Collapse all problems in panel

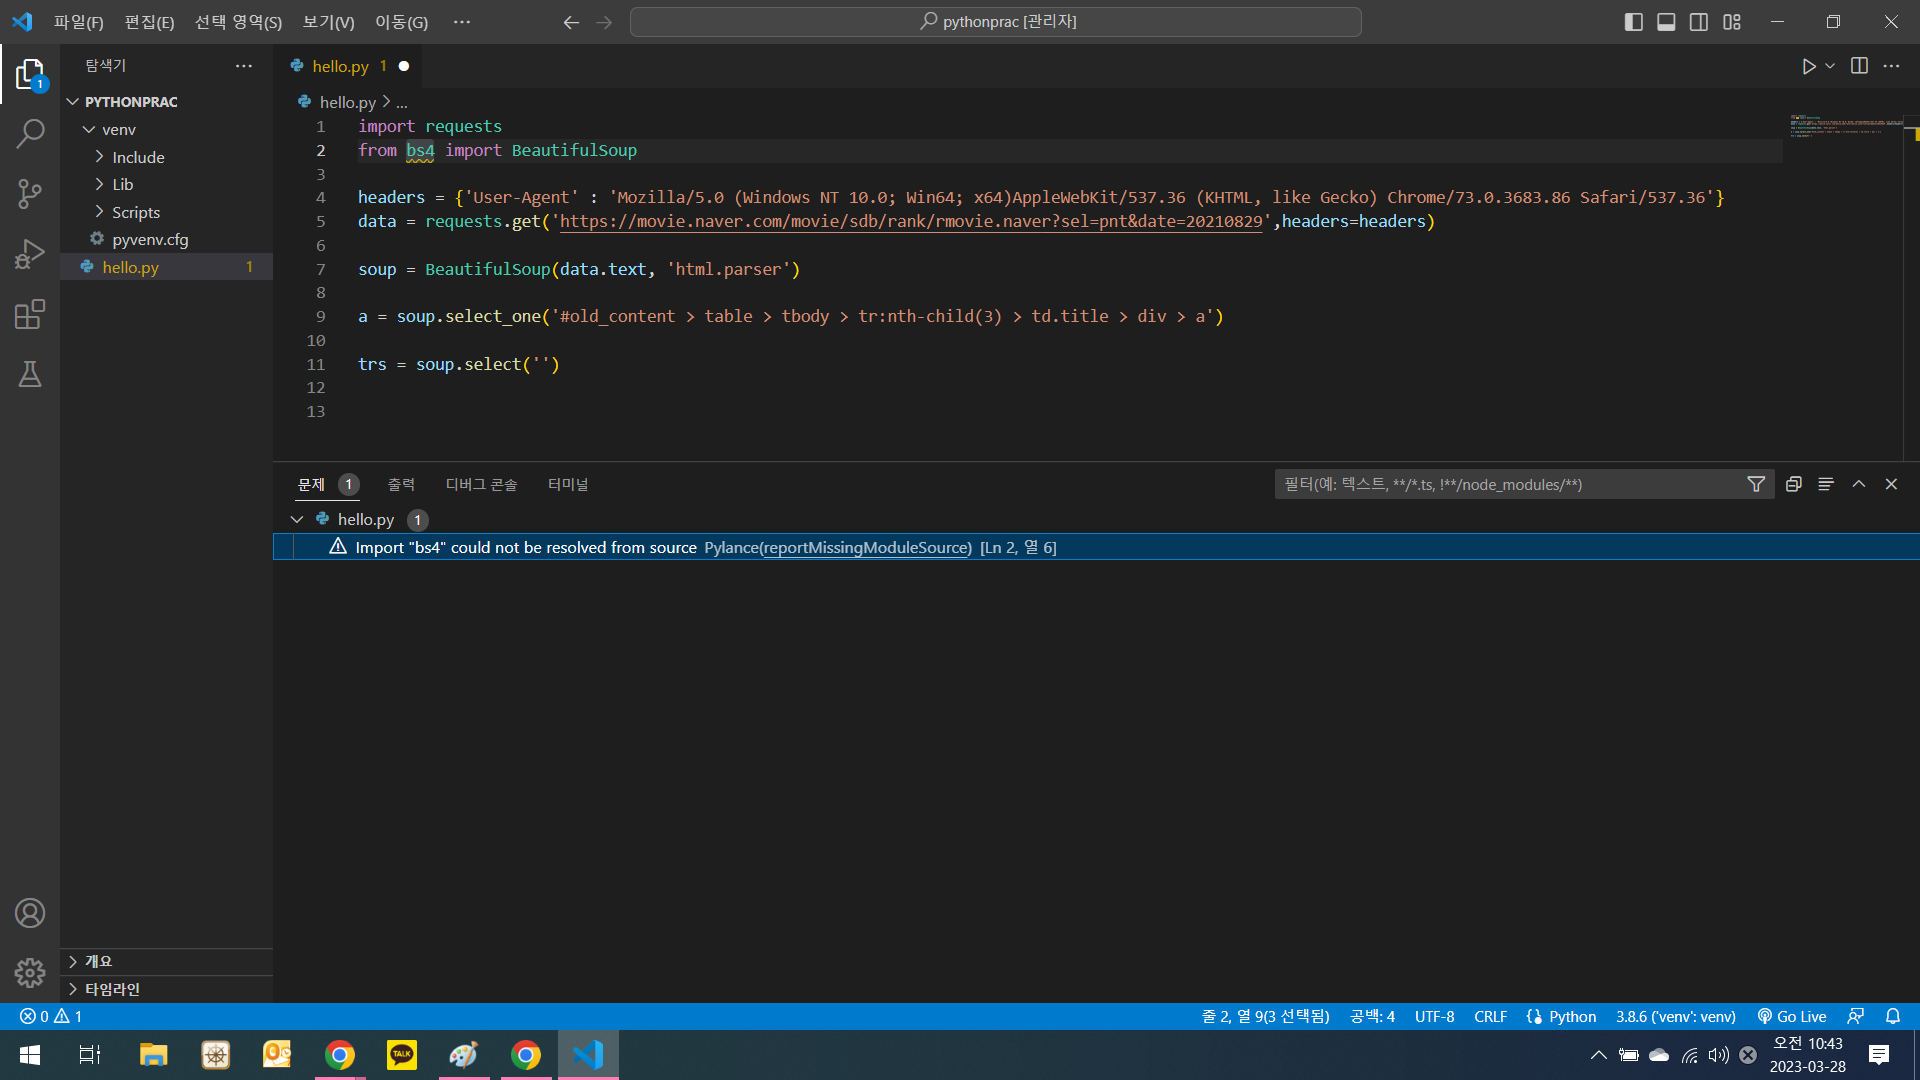(x=1794, y=484)
